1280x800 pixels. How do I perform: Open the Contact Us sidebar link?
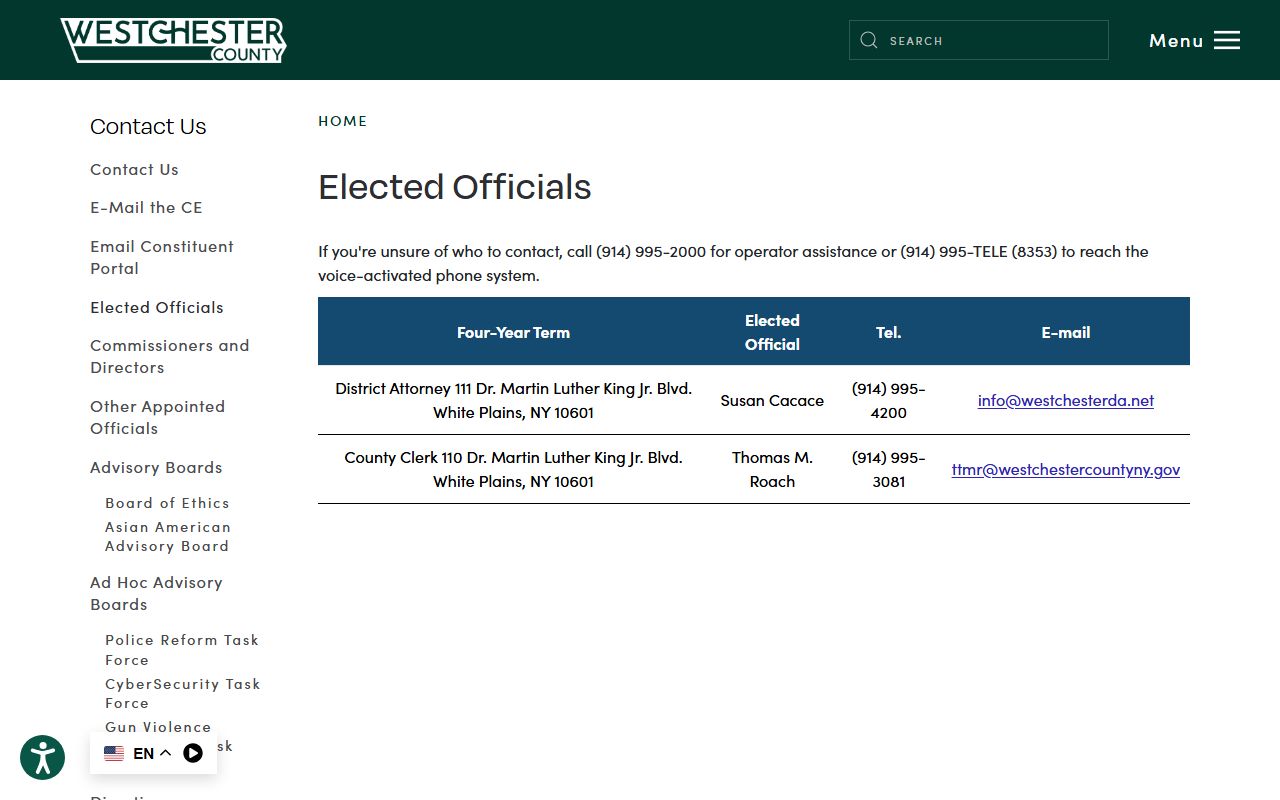(x=134, y=170)
